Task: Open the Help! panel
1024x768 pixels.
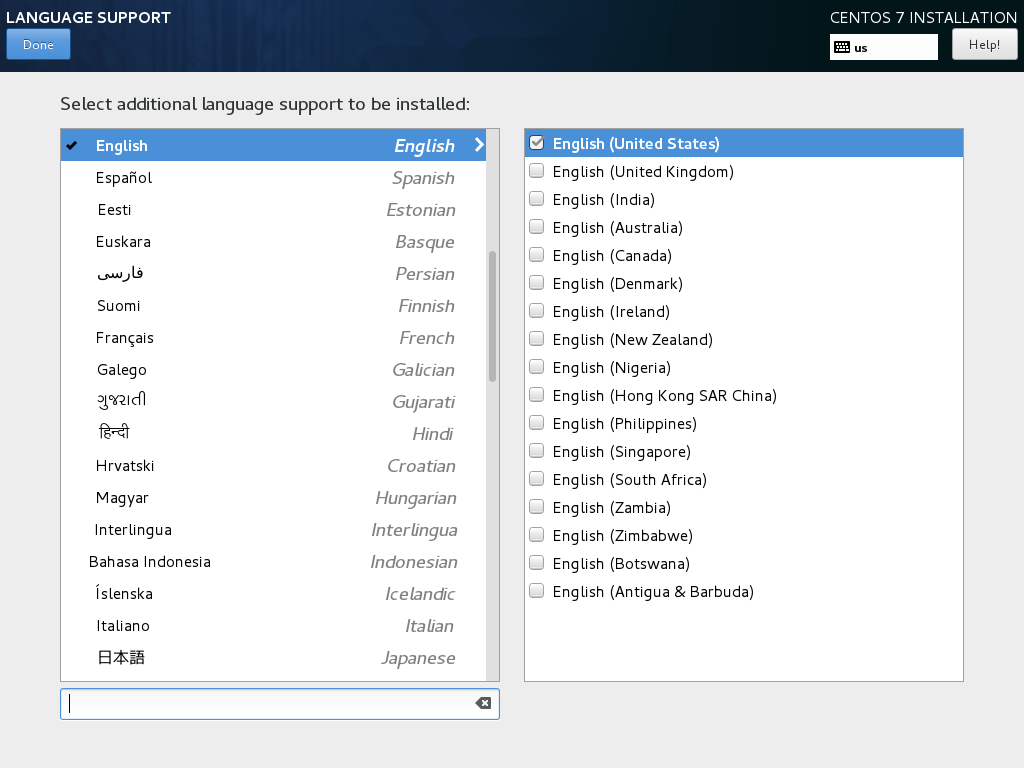Action: pyautogui.click(x=984, y=44)
